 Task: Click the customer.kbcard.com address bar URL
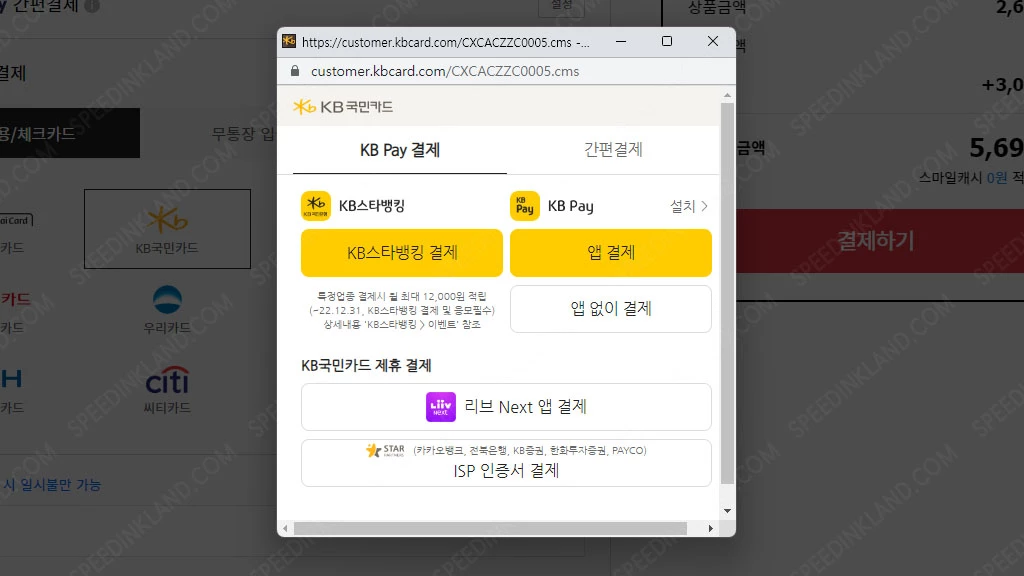(445, 71)
